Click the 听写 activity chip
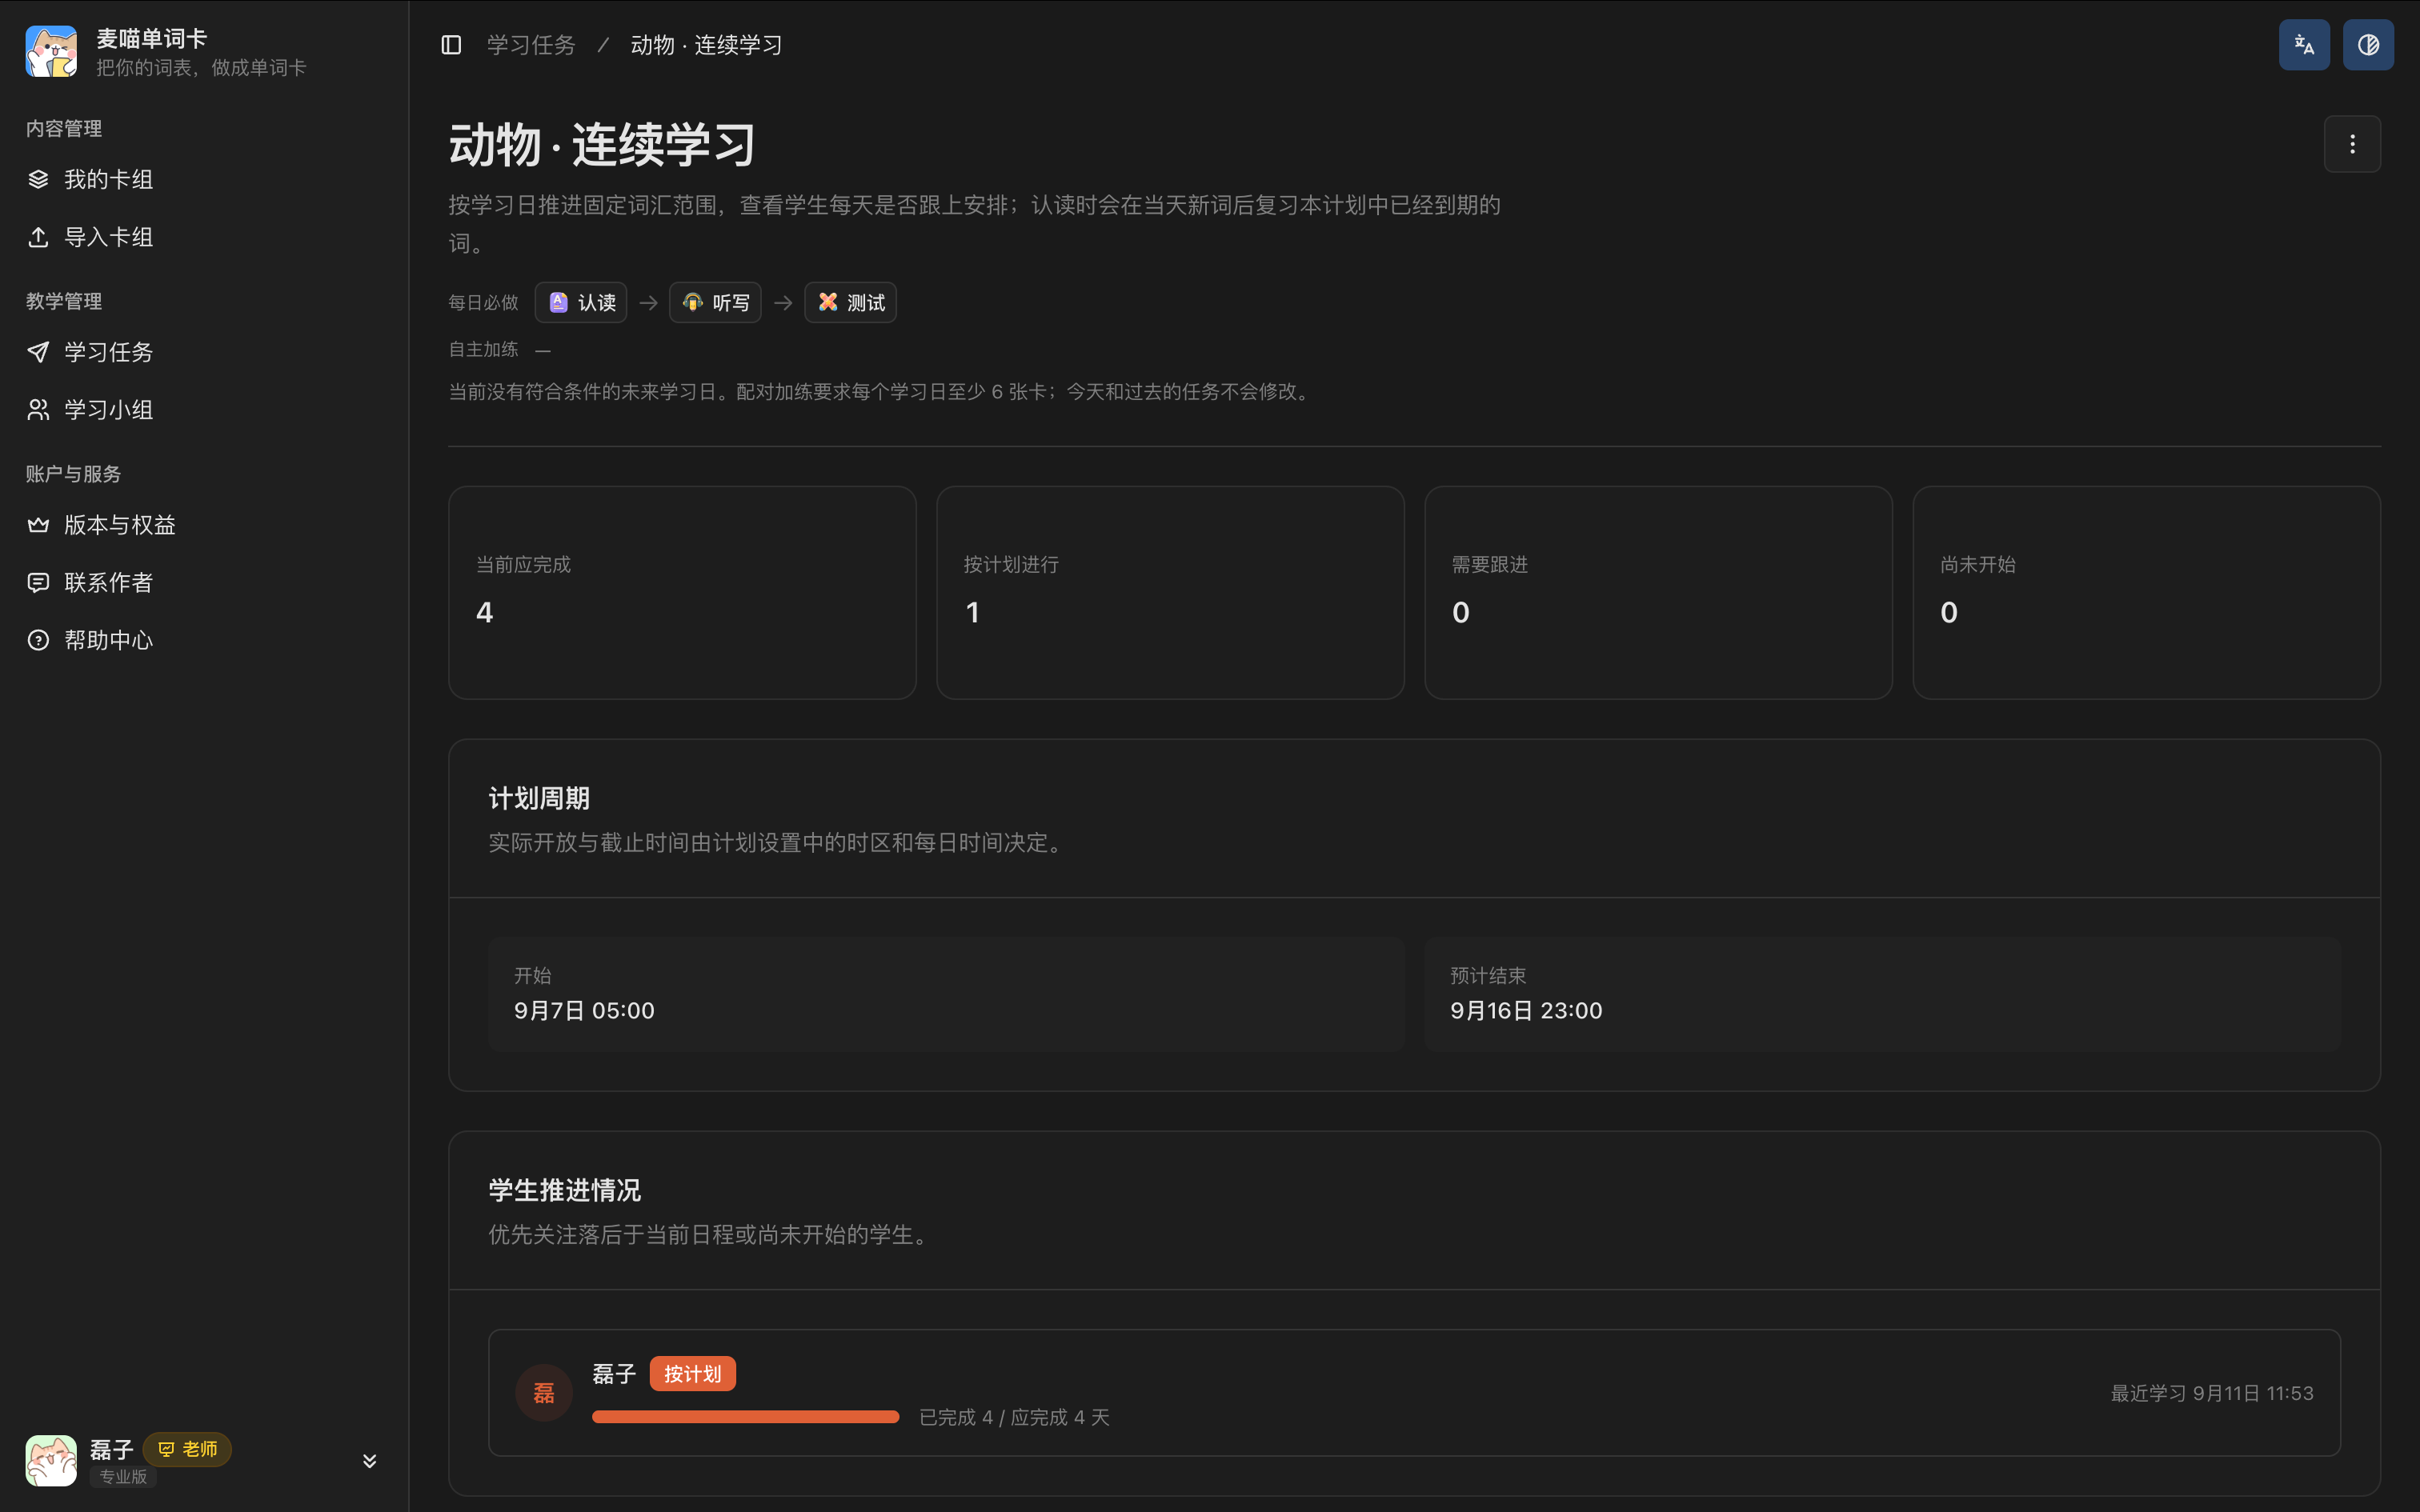Image resolution: width=2420 pixels, height=1512 pixels. tap(715, 302)
